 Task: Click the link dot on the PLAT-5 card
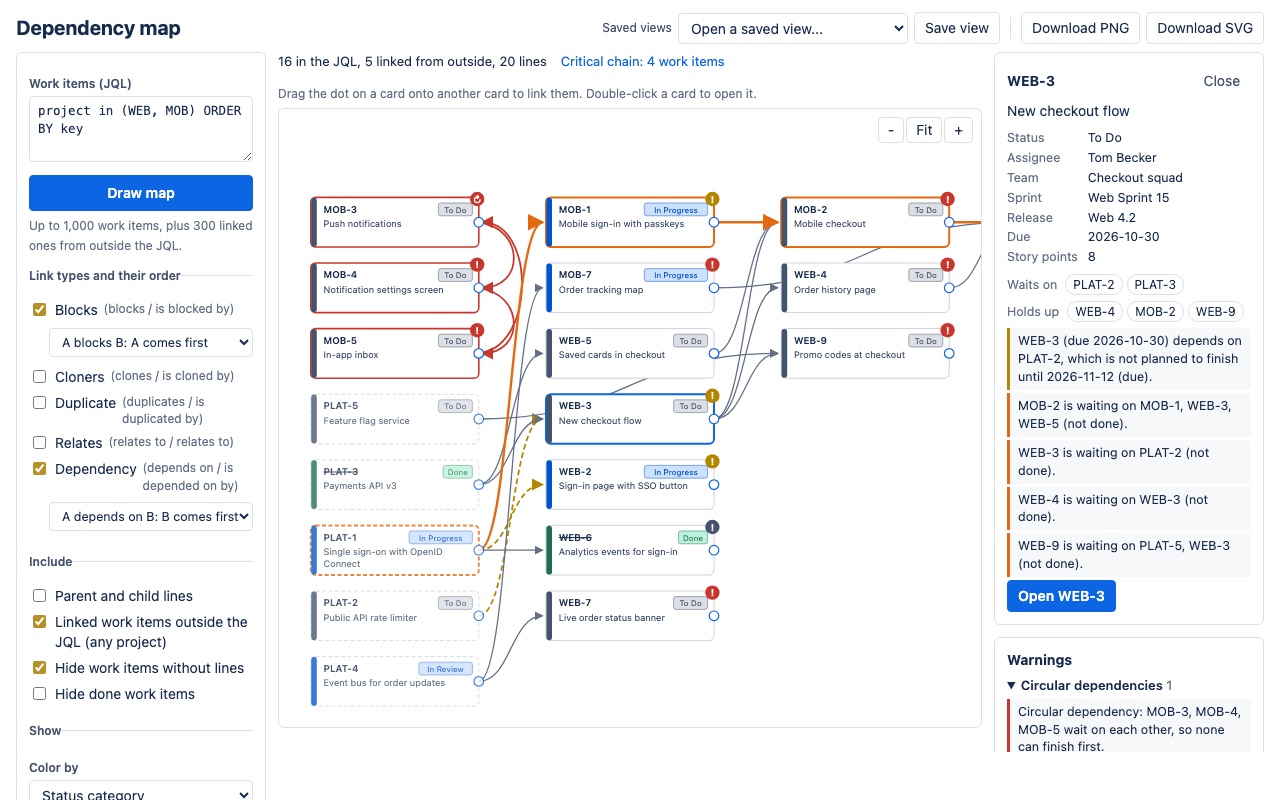point(479,419)
